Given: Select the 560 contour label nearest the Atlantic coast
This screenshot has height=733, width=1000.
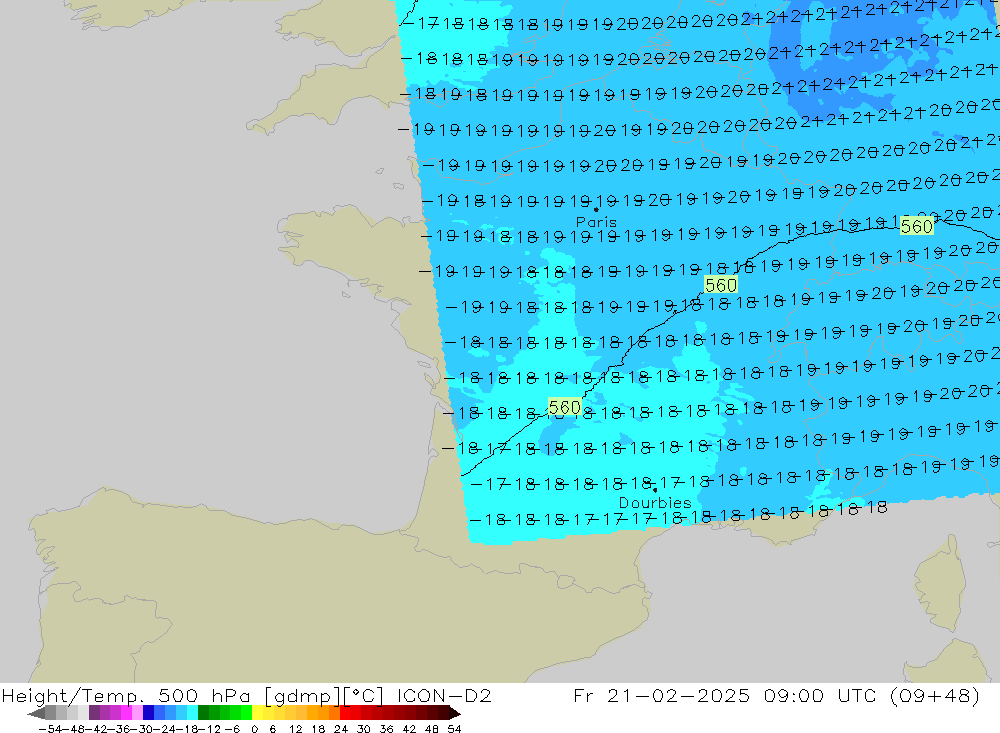Looking at the screenshot, I should tap(564, 407).
